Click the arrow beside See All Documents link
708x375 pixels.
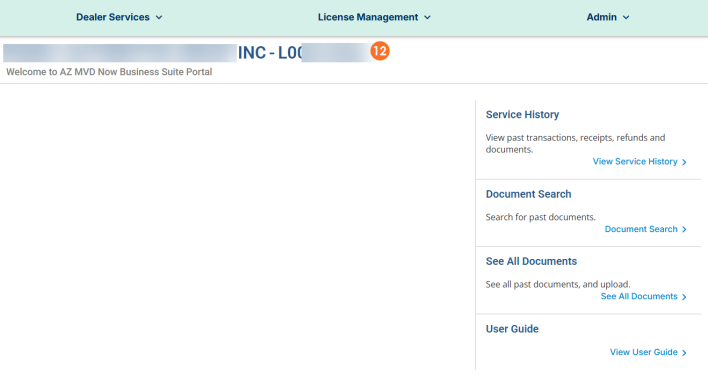point(684,297)
